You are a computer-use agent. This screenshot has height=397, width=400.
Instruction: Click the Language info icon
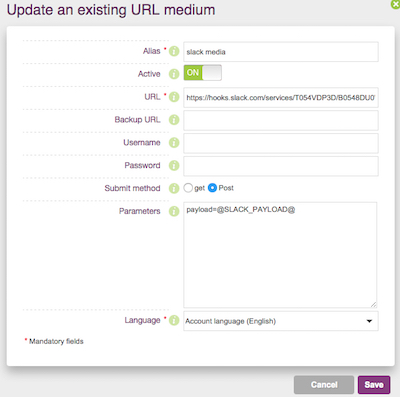click(x=174, y=320)
